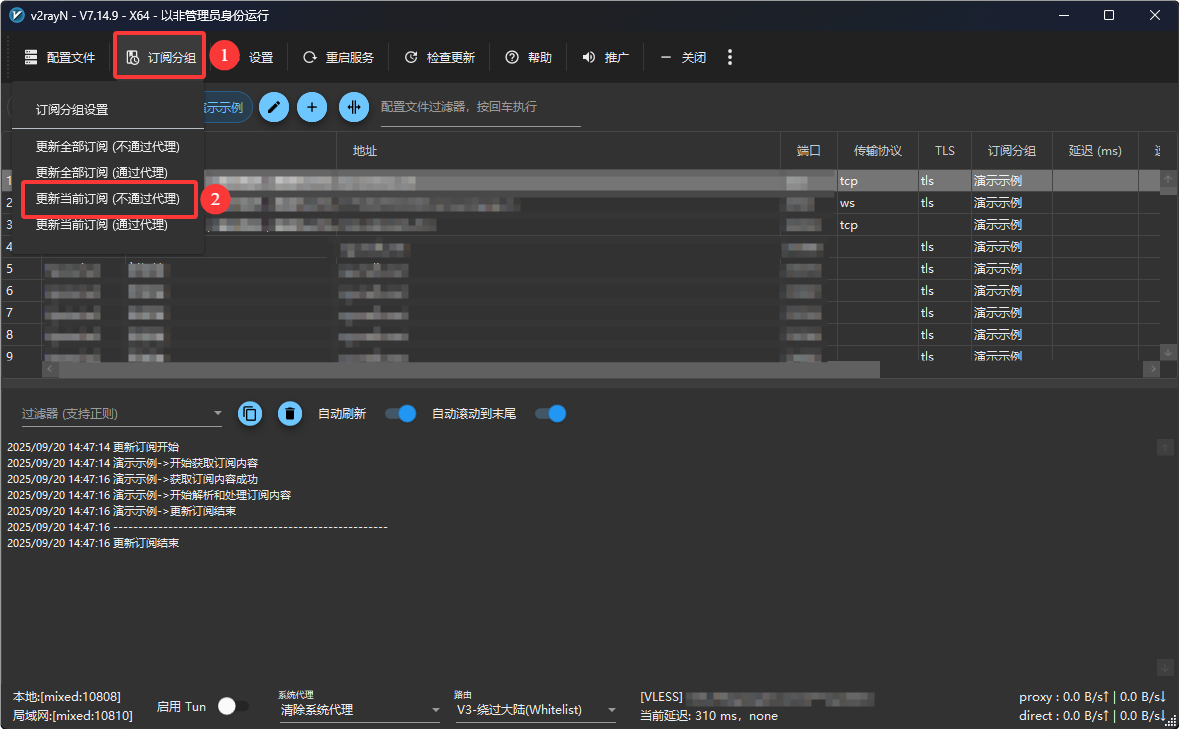Click the 配置文件过滤器 search input field

[x=480, y=107]
